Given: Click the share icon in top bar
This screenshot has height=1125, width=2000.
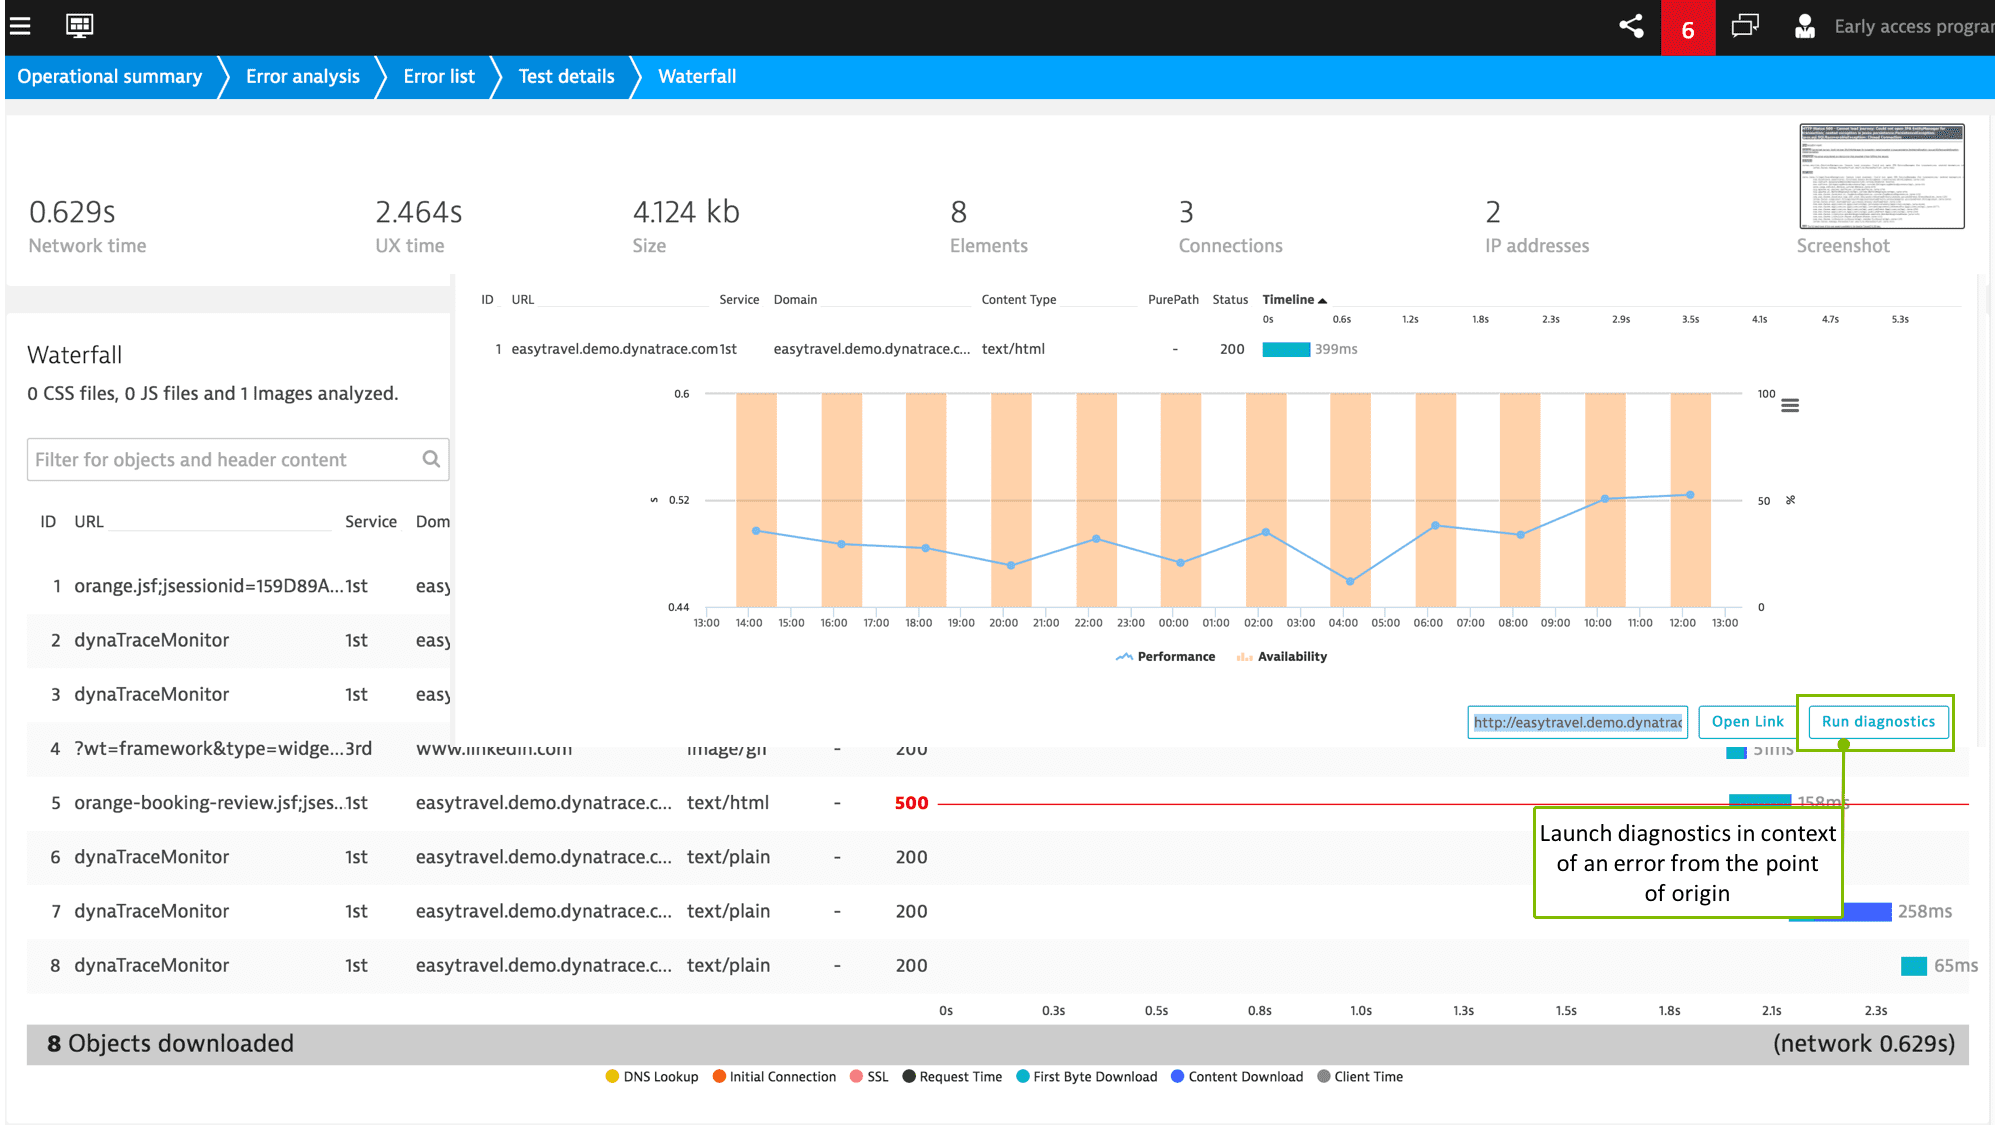Looking at the screenshot, I should click(1631, 26).
